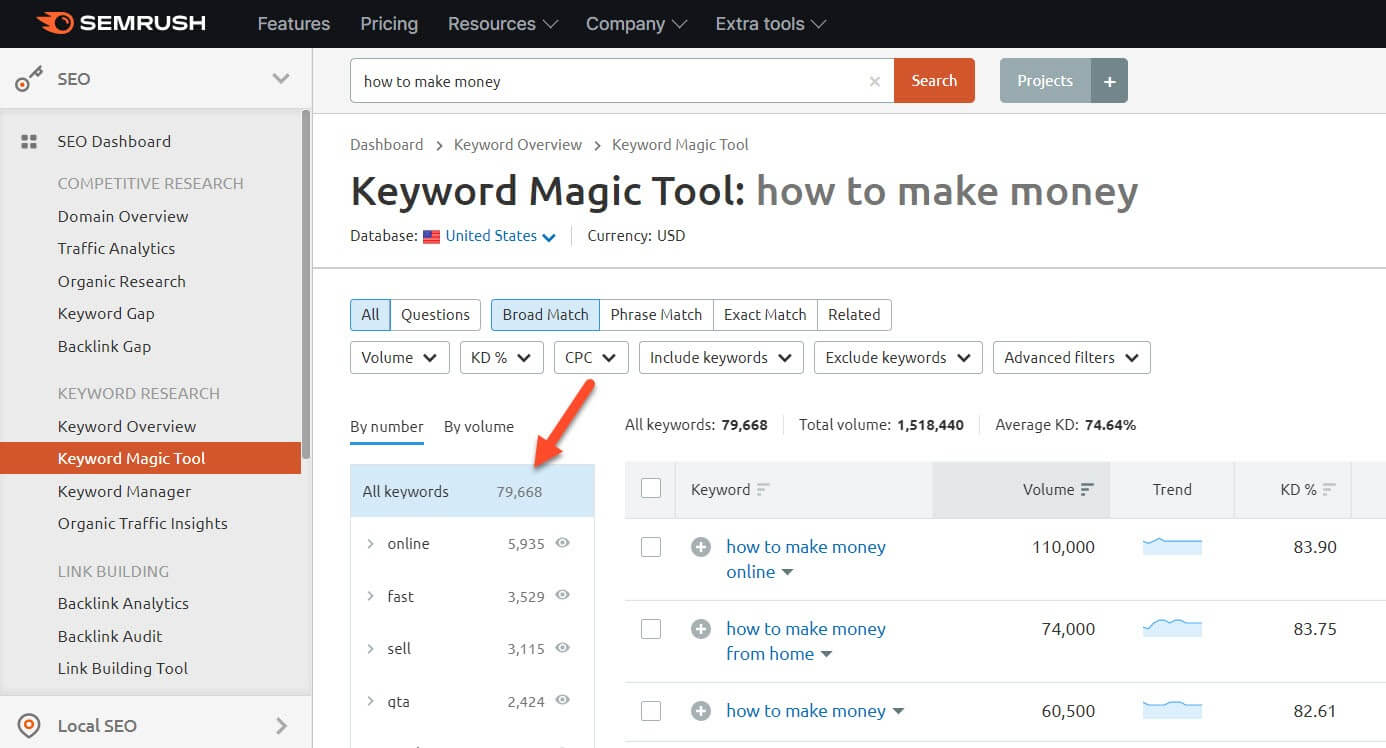Open the KD % filter dropdown
Screen dimensions: 1386x748
click(x=501, y=358)
